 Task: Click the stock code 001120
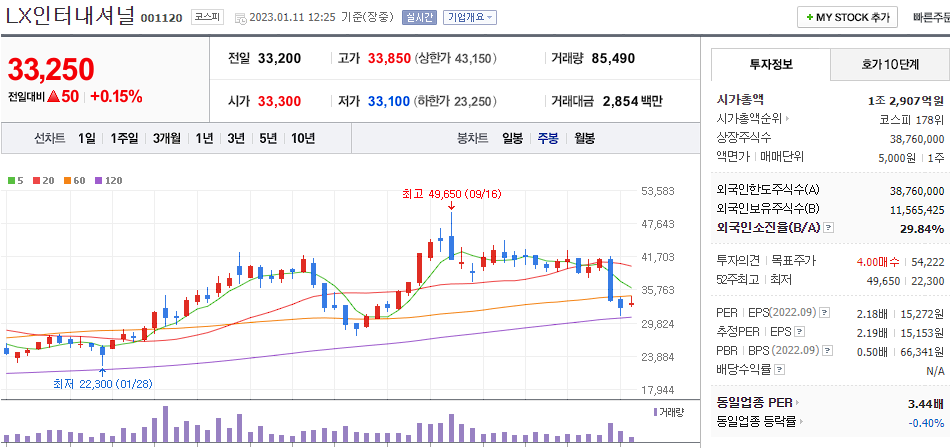pos(161,18)
